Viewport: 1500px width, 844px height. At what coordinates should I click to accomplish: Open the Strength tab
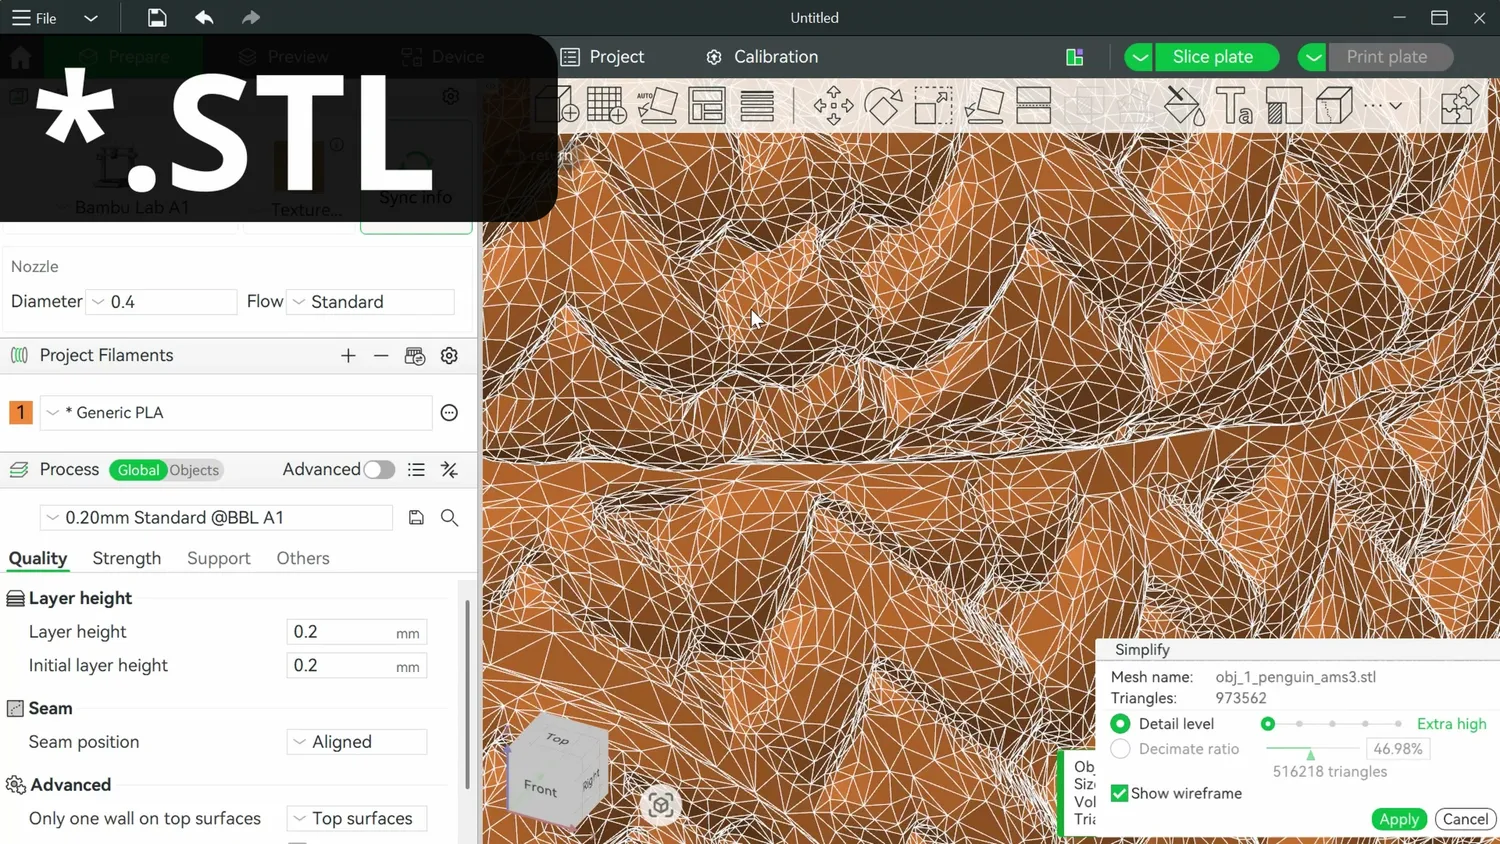click(x=127, y=558)
